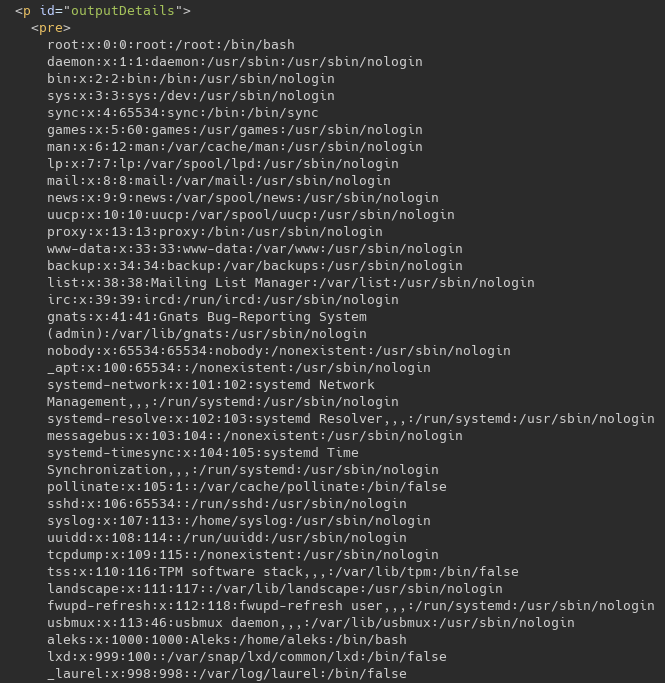Viewport: 665px width, 683px height.
Task: Select the TPM software stack line
Action: click(282, 572)
